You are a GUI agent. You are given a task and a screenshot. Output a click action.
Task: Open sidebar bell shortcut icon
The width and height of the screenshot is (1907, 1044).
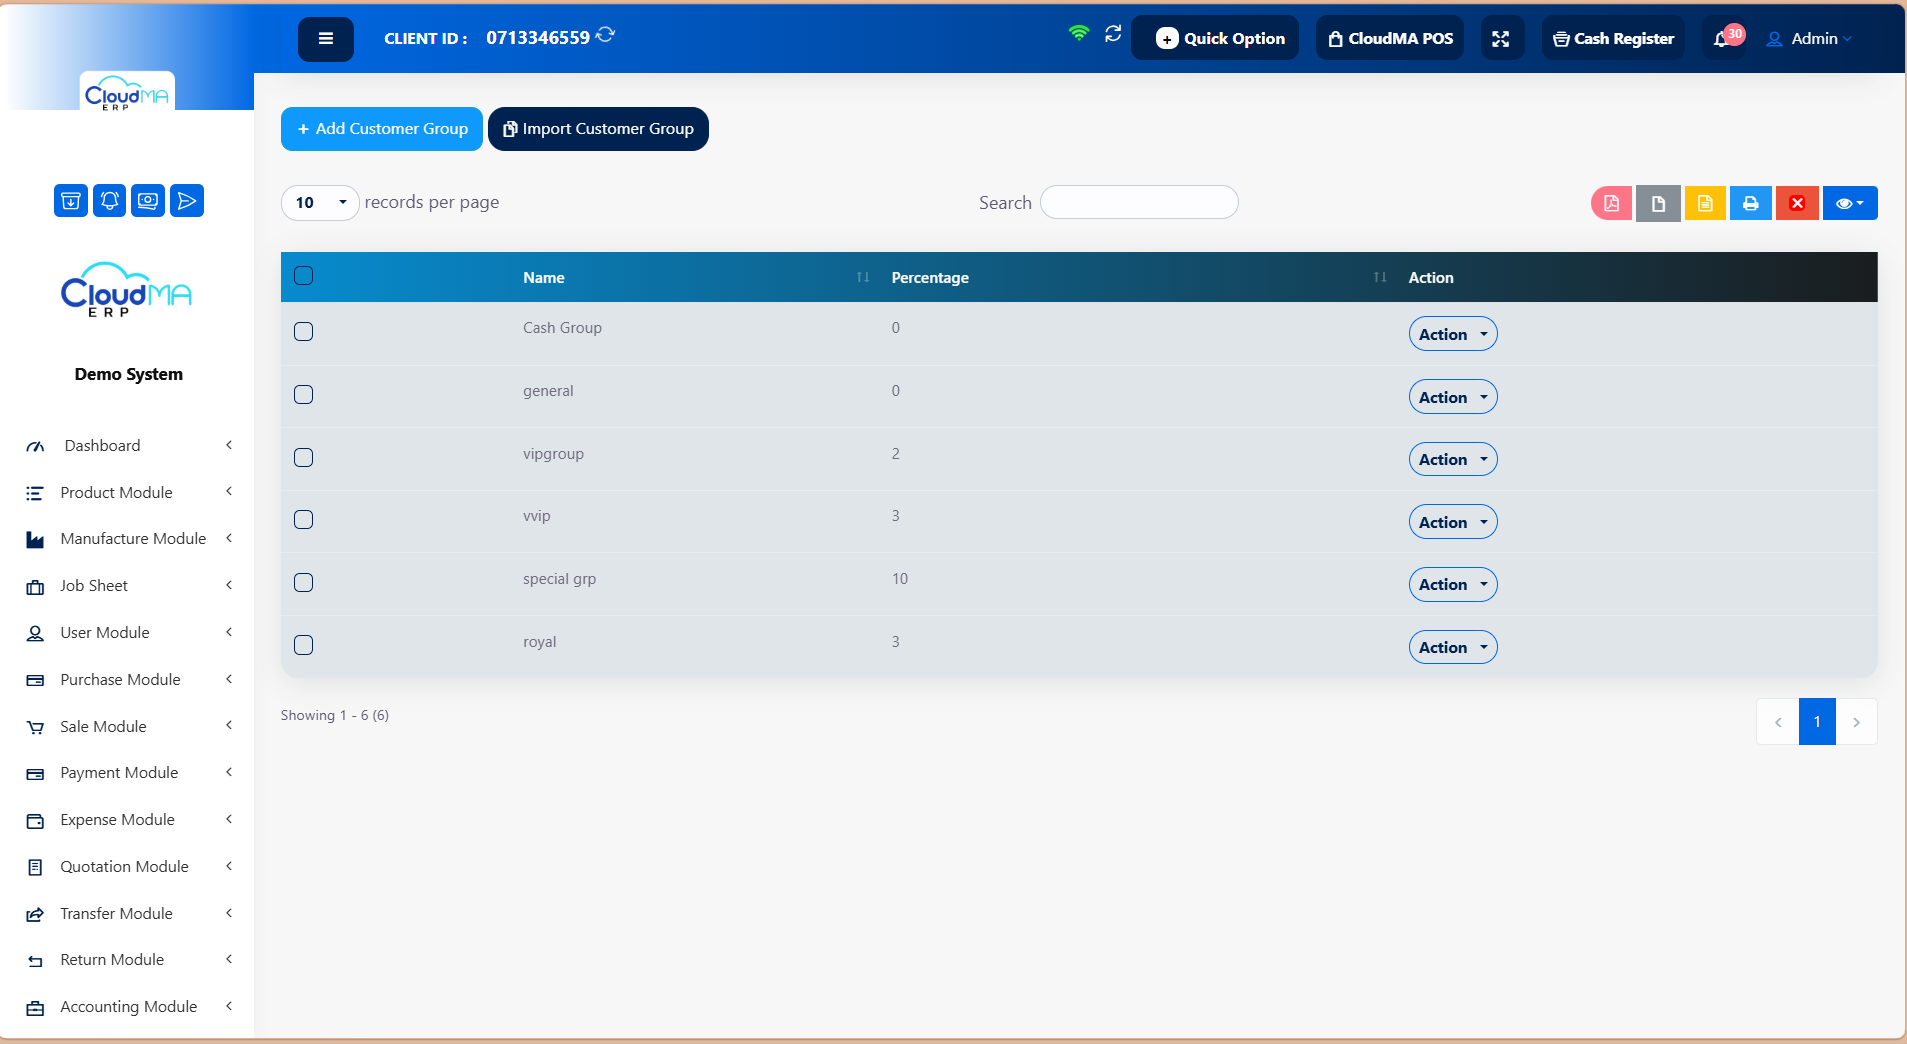click(110, 201)
